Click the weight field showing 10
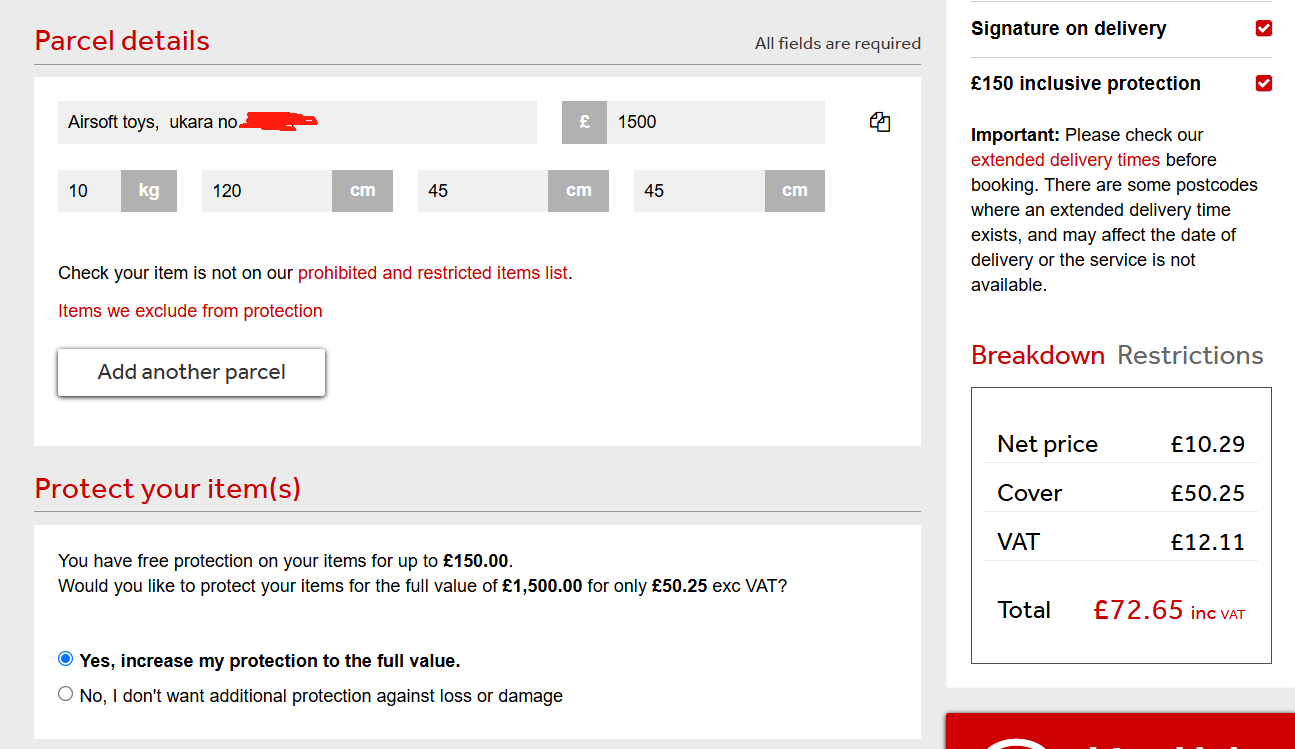The width and height of the screenshot is (1295, 749). coord(90,191)
